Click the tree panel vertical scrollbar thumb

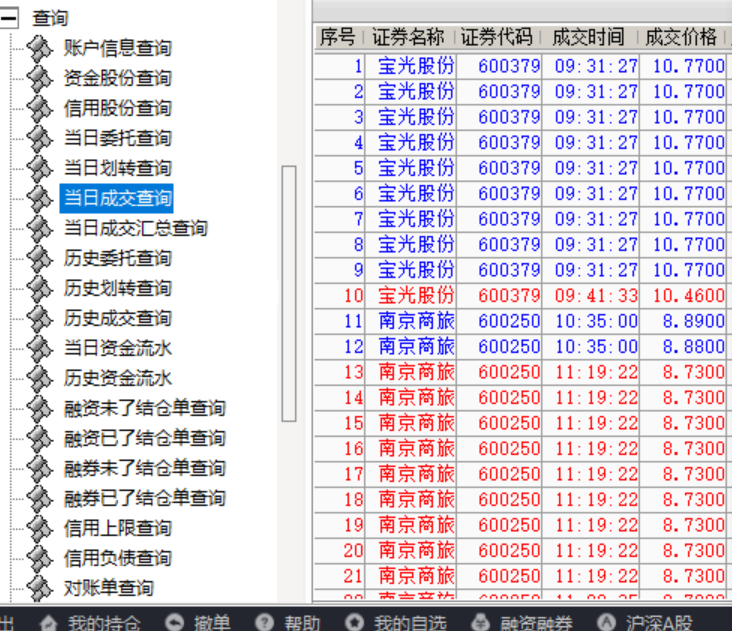289,294
